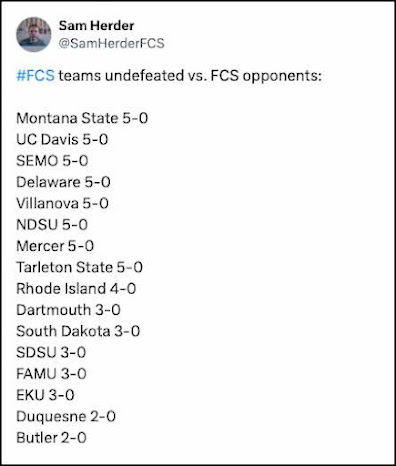Click the NDSU 5-0 entry
This screenshot has width=396, height=466.
(x=52, y=225)
